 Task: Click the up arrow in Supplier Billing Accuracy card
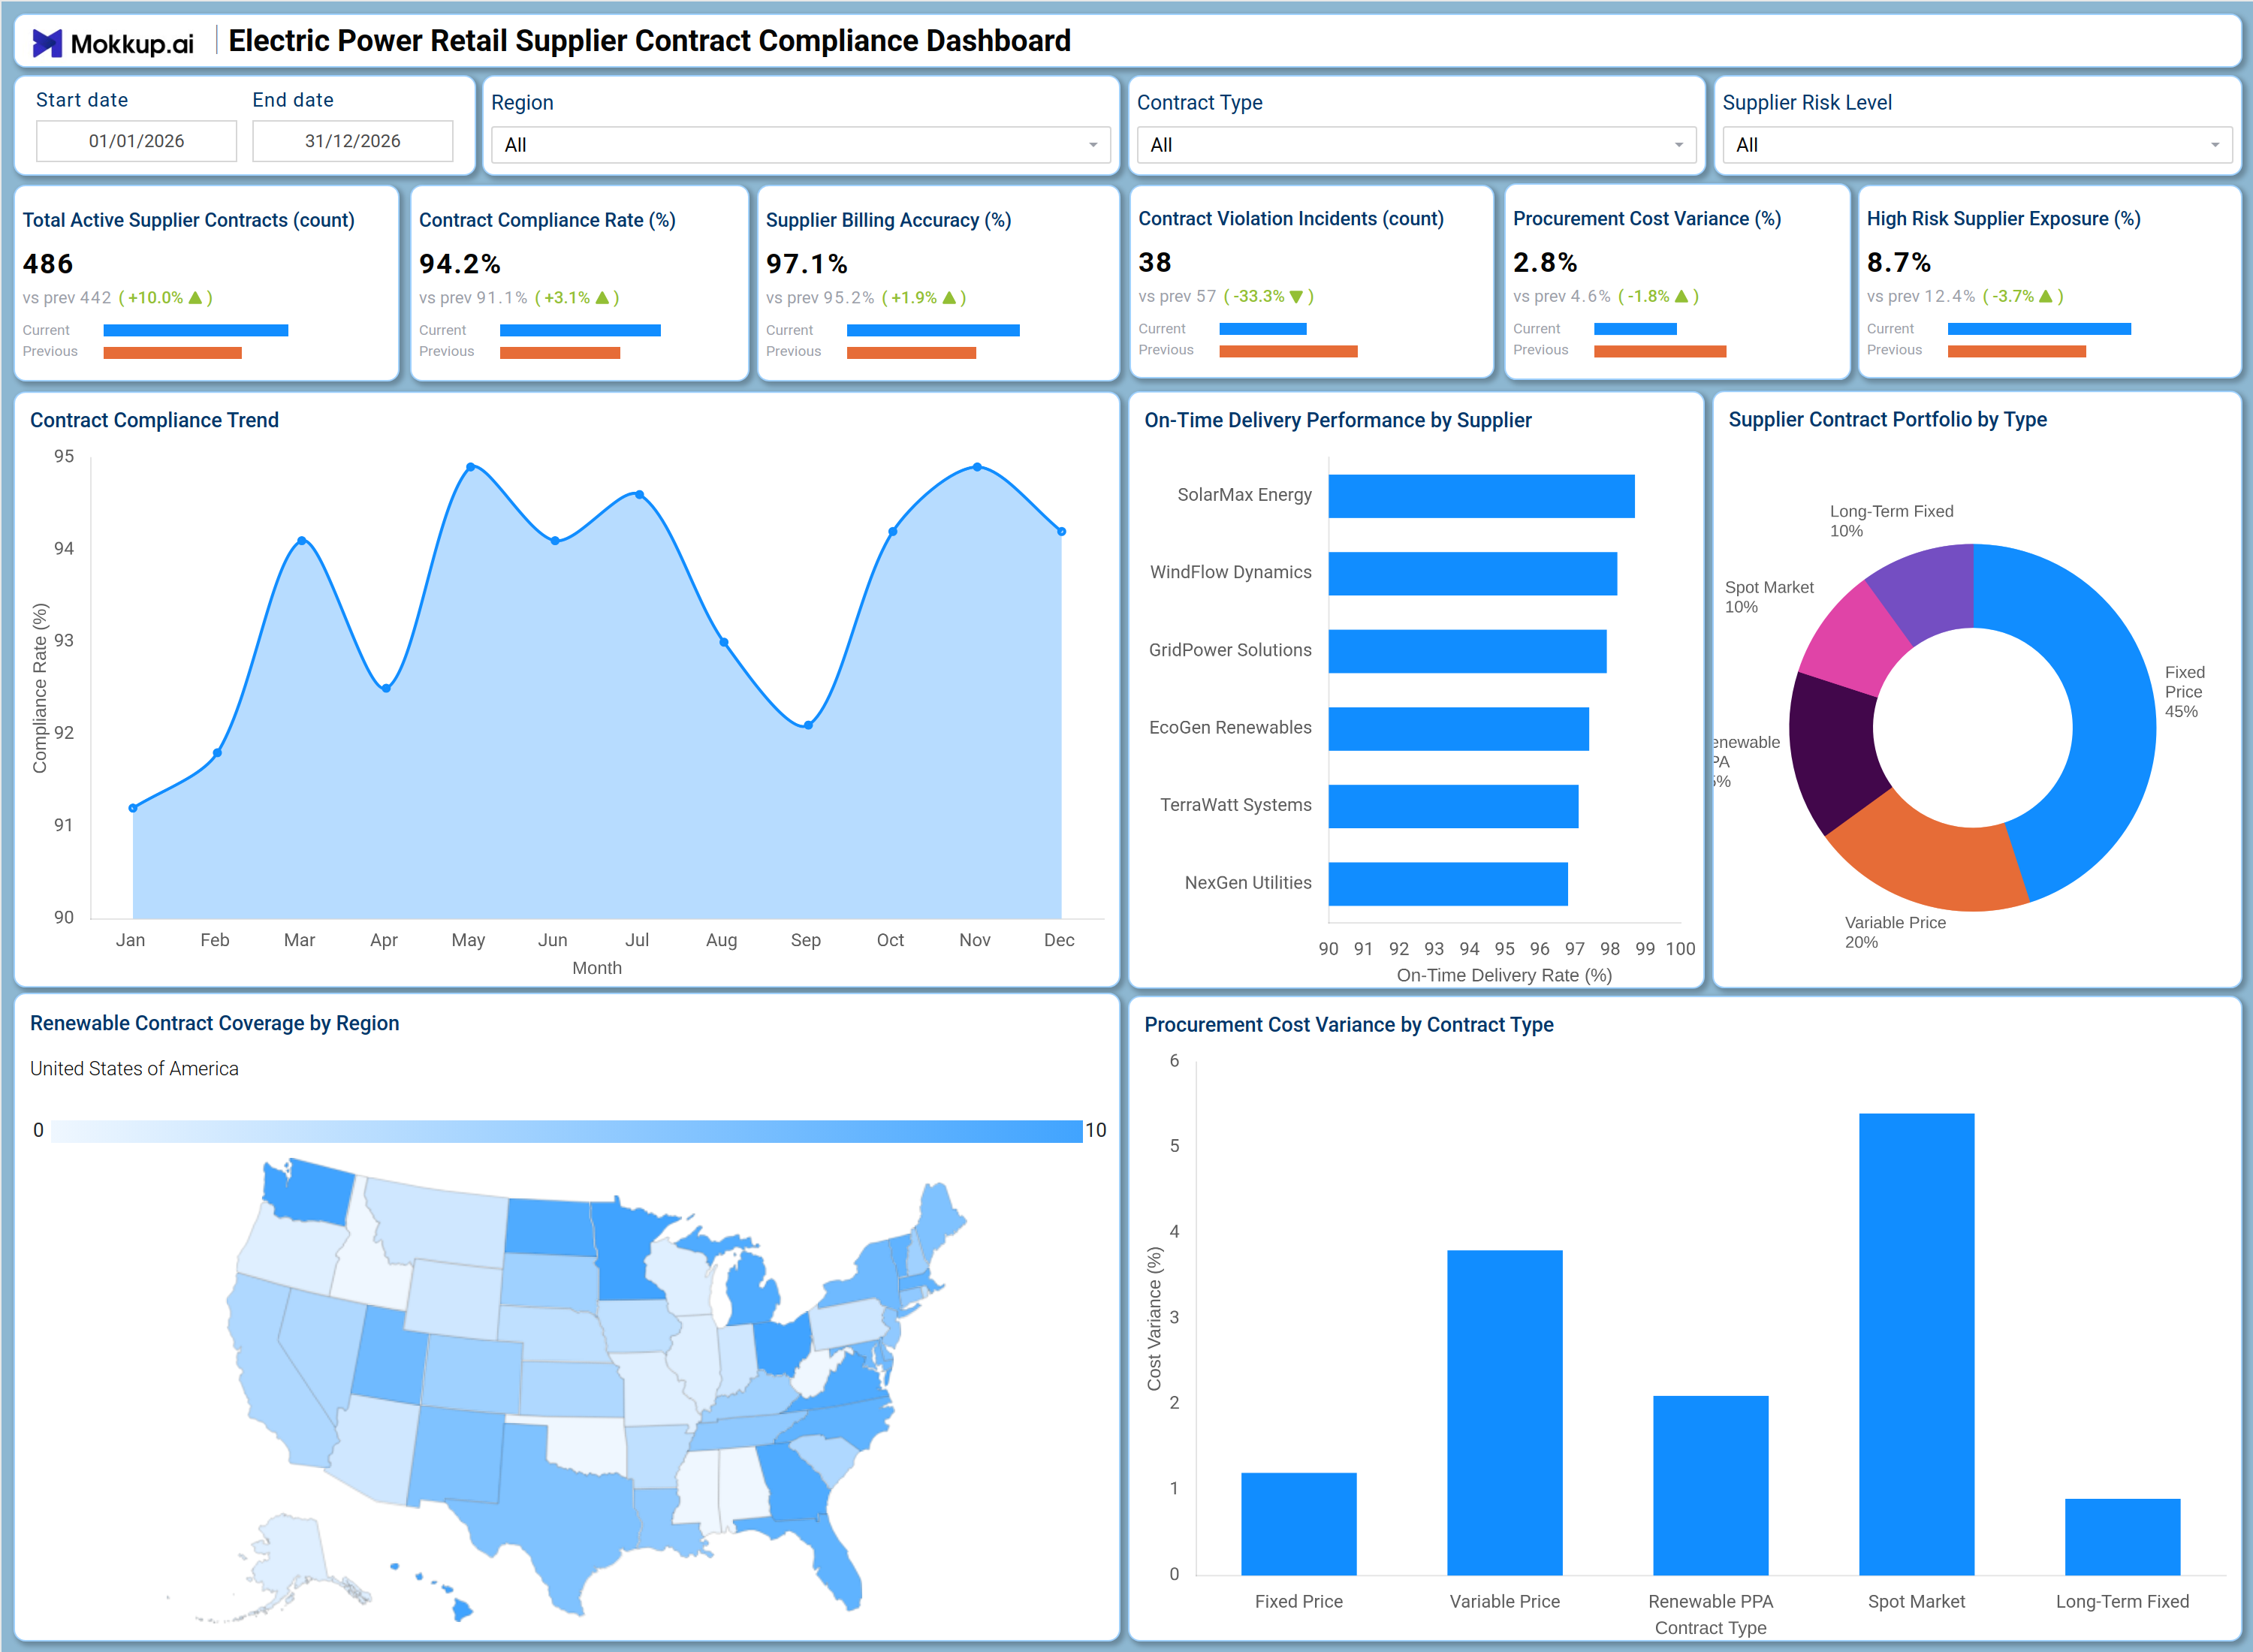[x=949, y=298]
